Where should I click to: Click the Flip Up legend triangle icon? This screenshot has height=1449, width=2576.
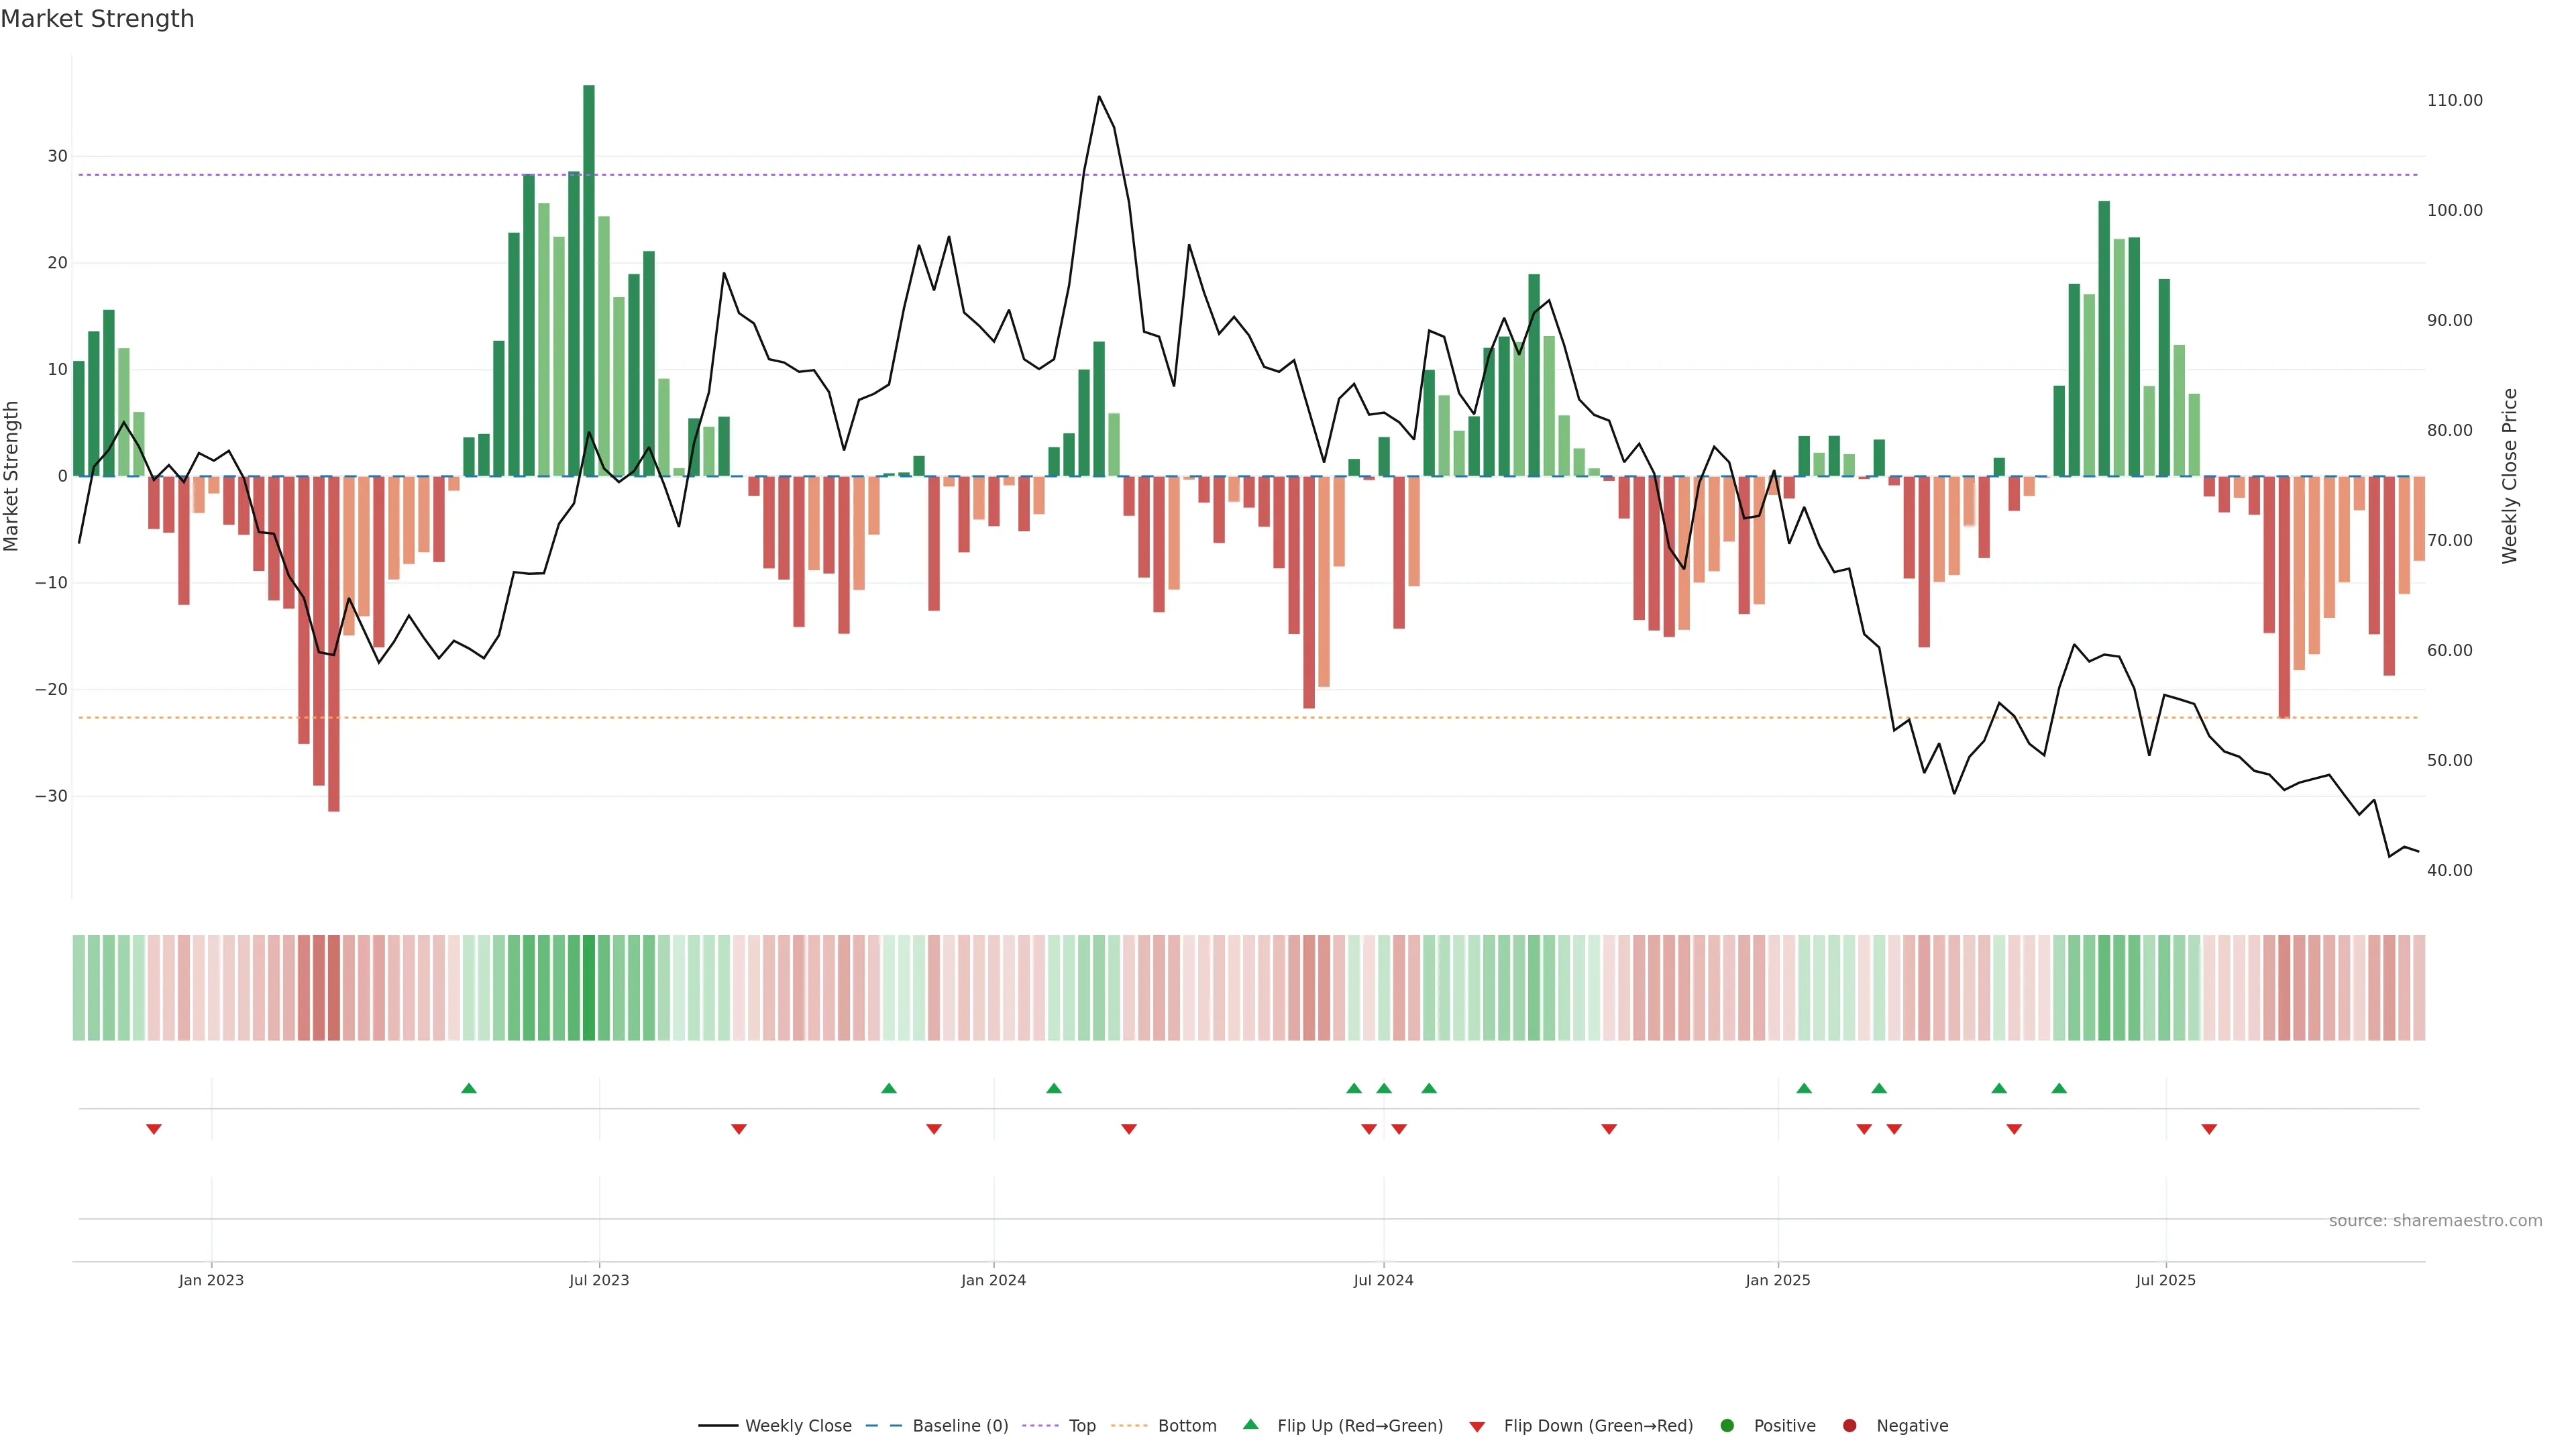[1250, 1424]
